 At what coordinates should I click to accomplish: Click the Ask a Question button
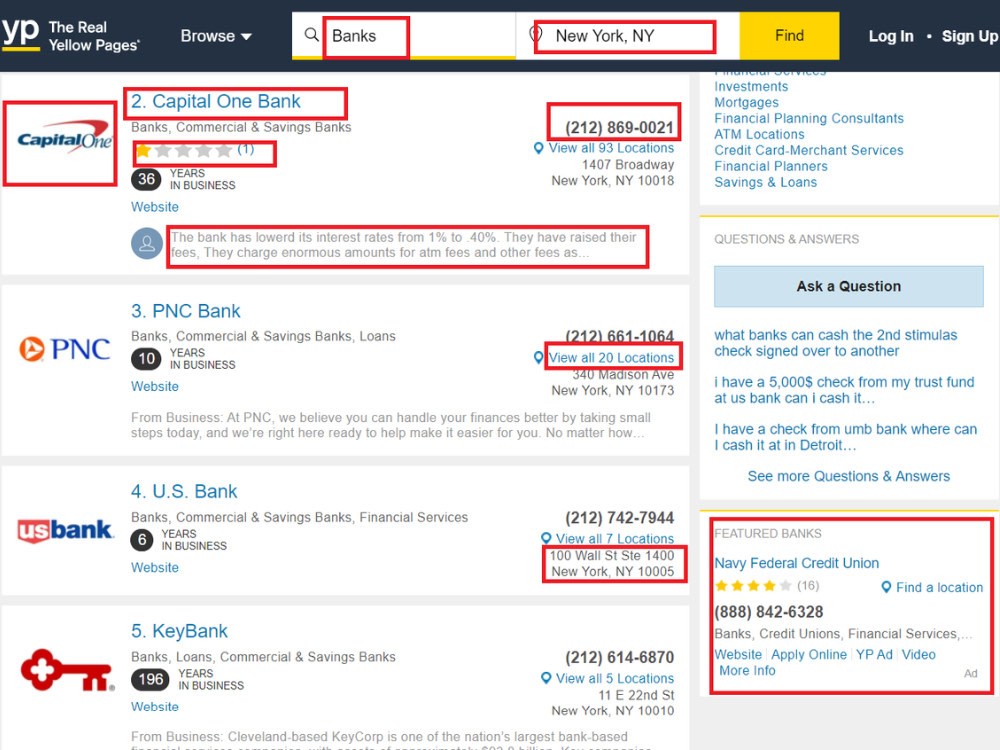(x=848, y=286)
